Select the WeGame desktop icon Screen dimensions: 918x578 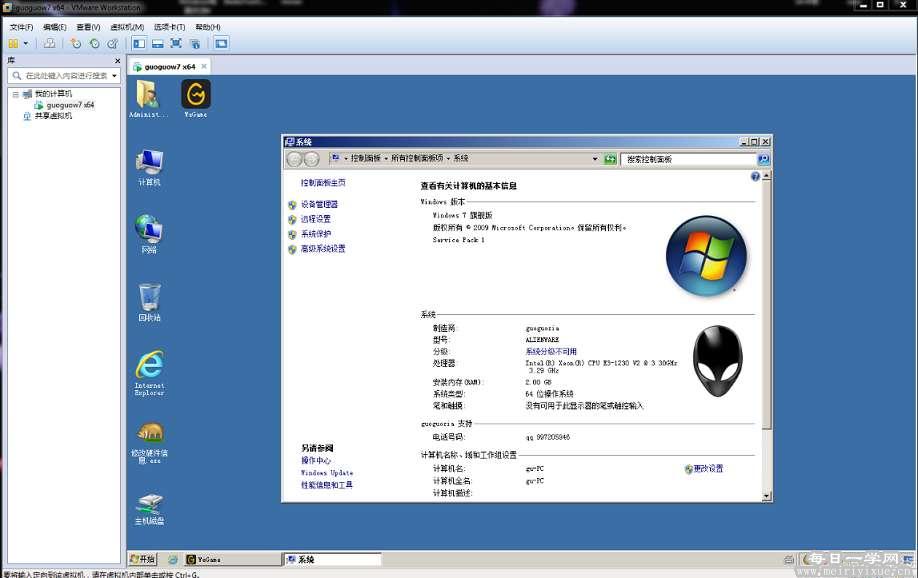coord(196,98)
